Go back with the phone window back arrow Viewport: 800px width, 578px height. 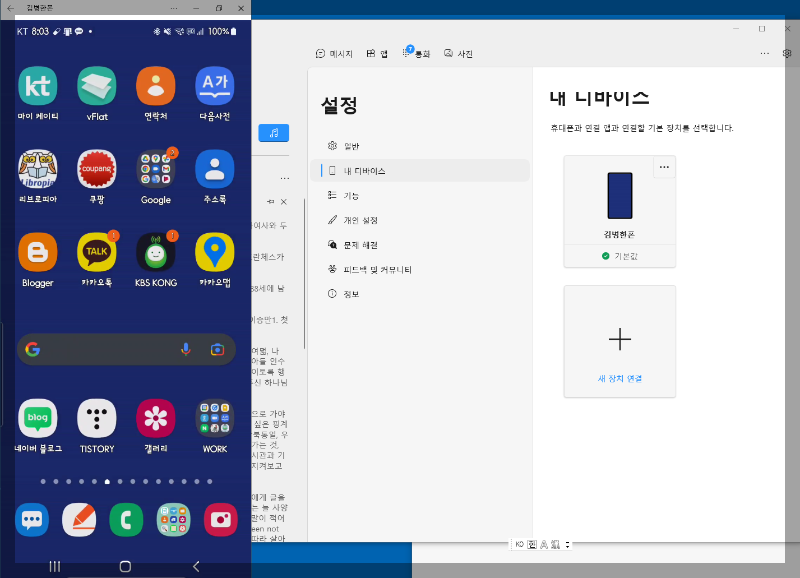[10, 8]
